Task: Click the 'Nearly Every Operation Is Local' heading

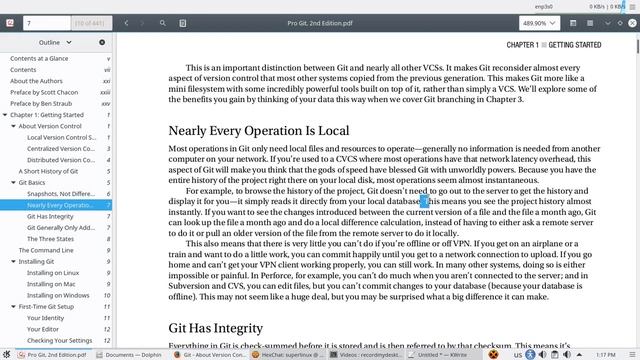Action: 259,131
